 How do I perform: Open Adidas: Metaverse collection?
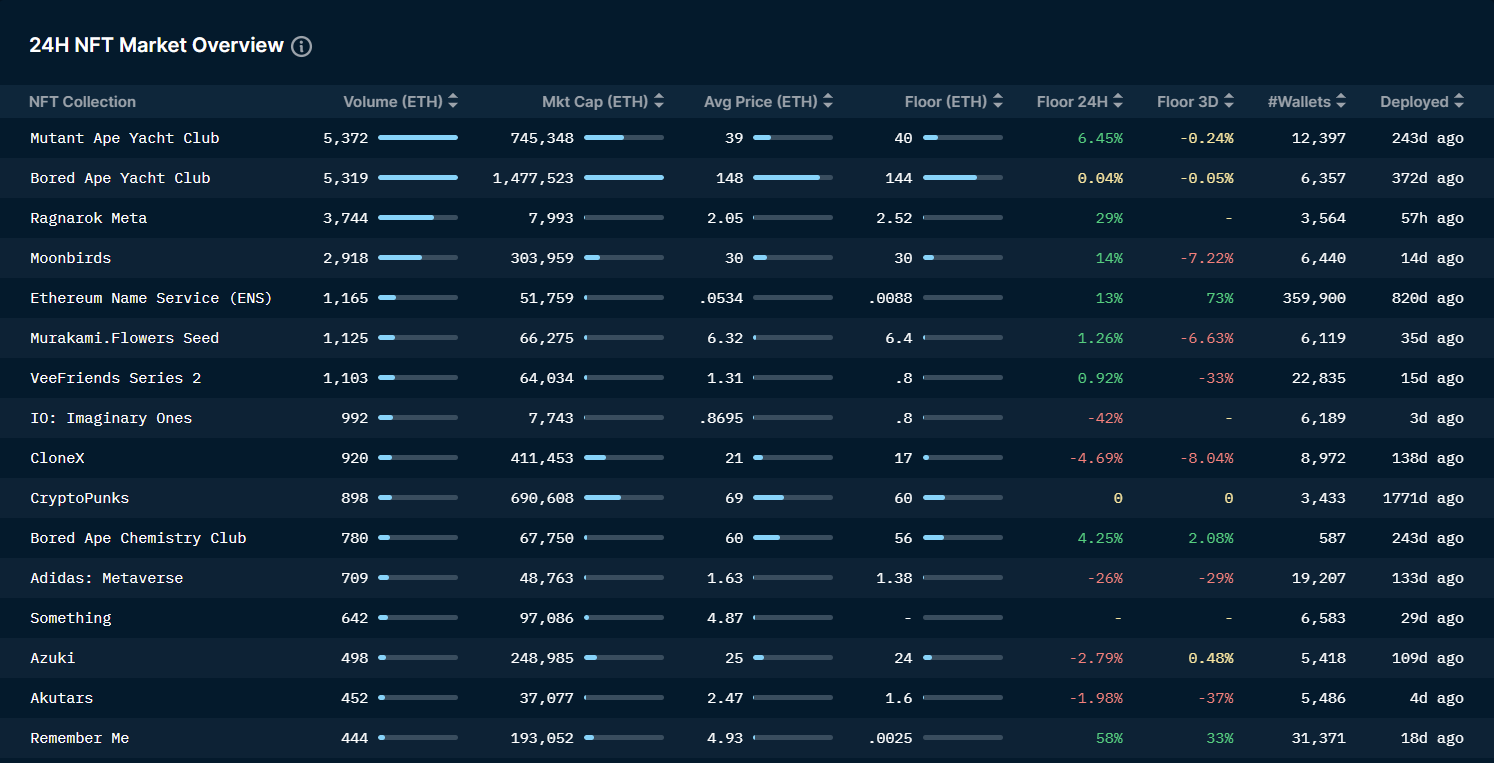pyautogui.click(x=106, y=578)
